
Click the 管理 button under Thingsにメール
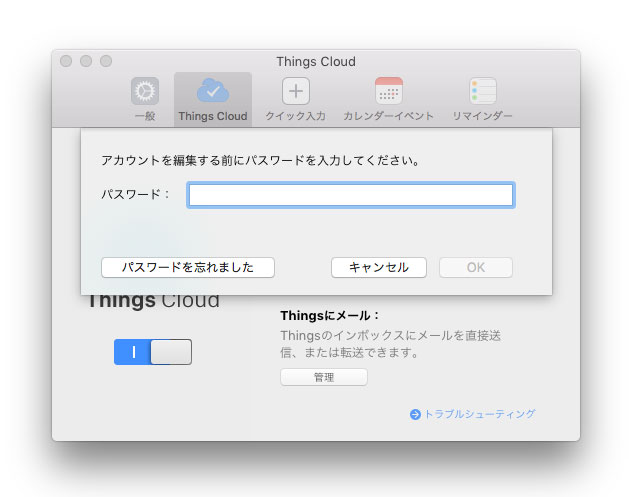(324, 377)
